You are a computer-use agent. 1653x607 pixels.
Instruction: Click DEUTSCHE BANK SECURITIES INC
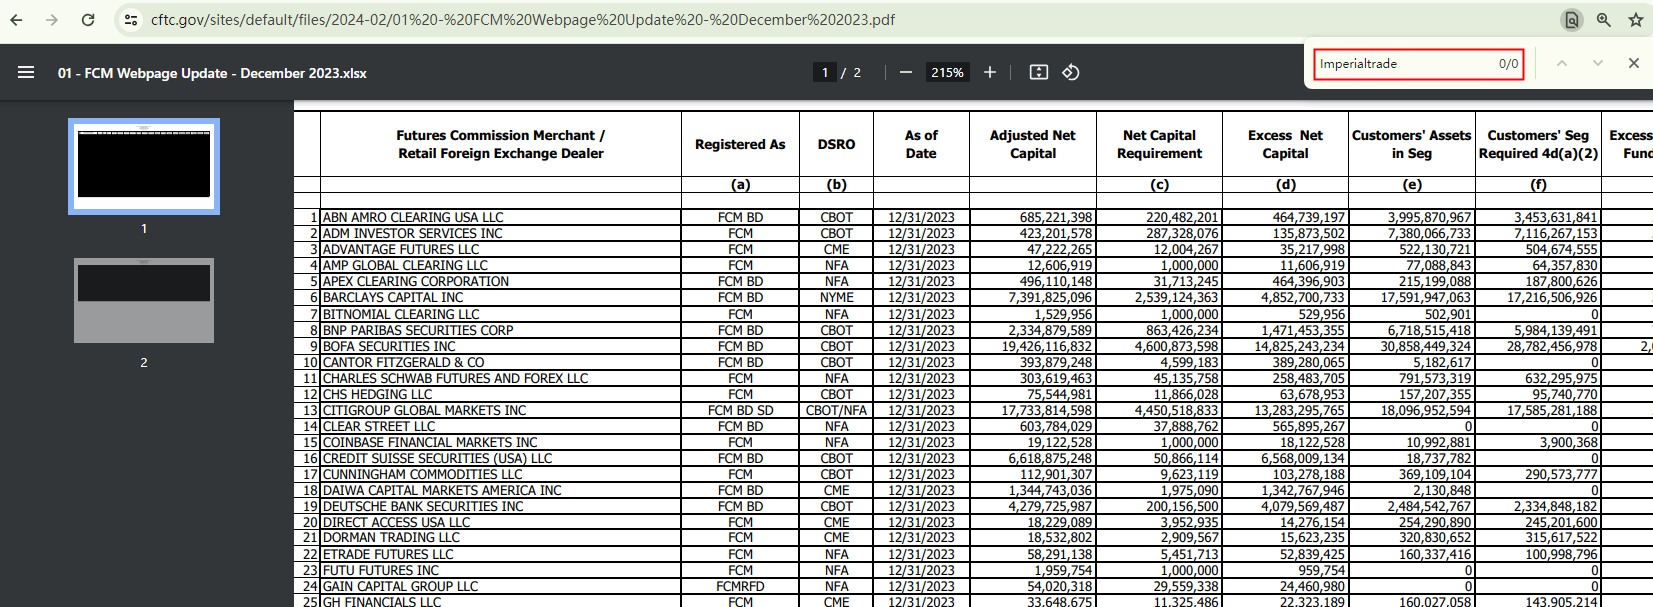pyautogui.click(x=423, y=506)
